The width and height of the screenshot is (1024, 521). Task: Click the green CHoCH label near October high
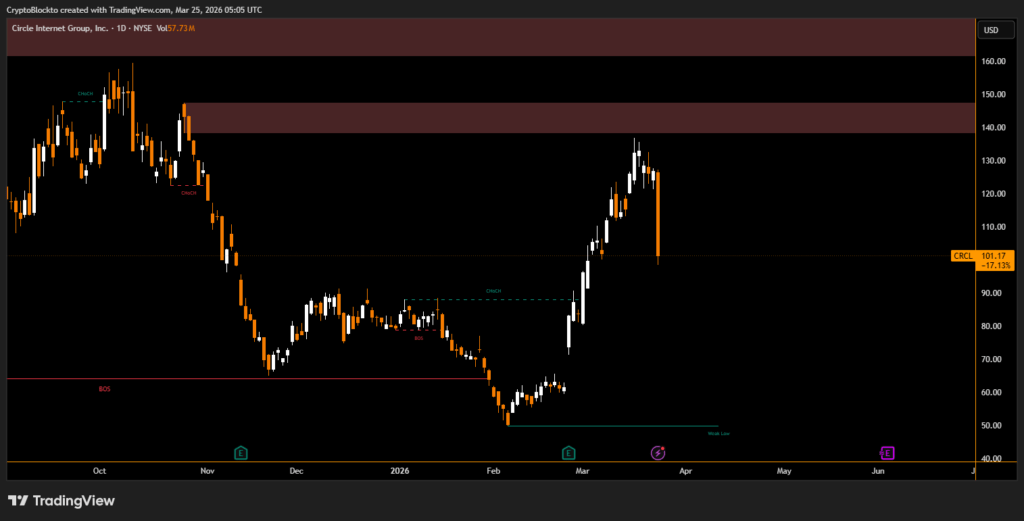click(x=85, y=94)
